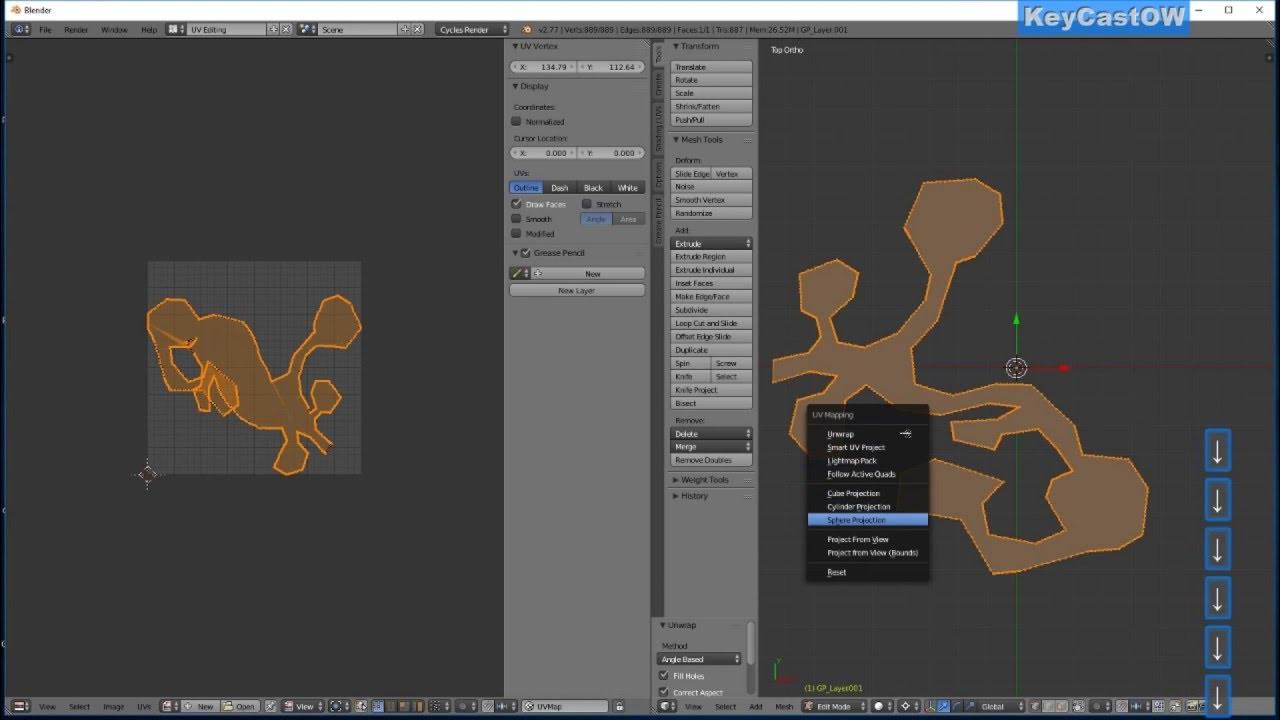Enable the Smooth checkbox in Display

click(x=516, y=219)
